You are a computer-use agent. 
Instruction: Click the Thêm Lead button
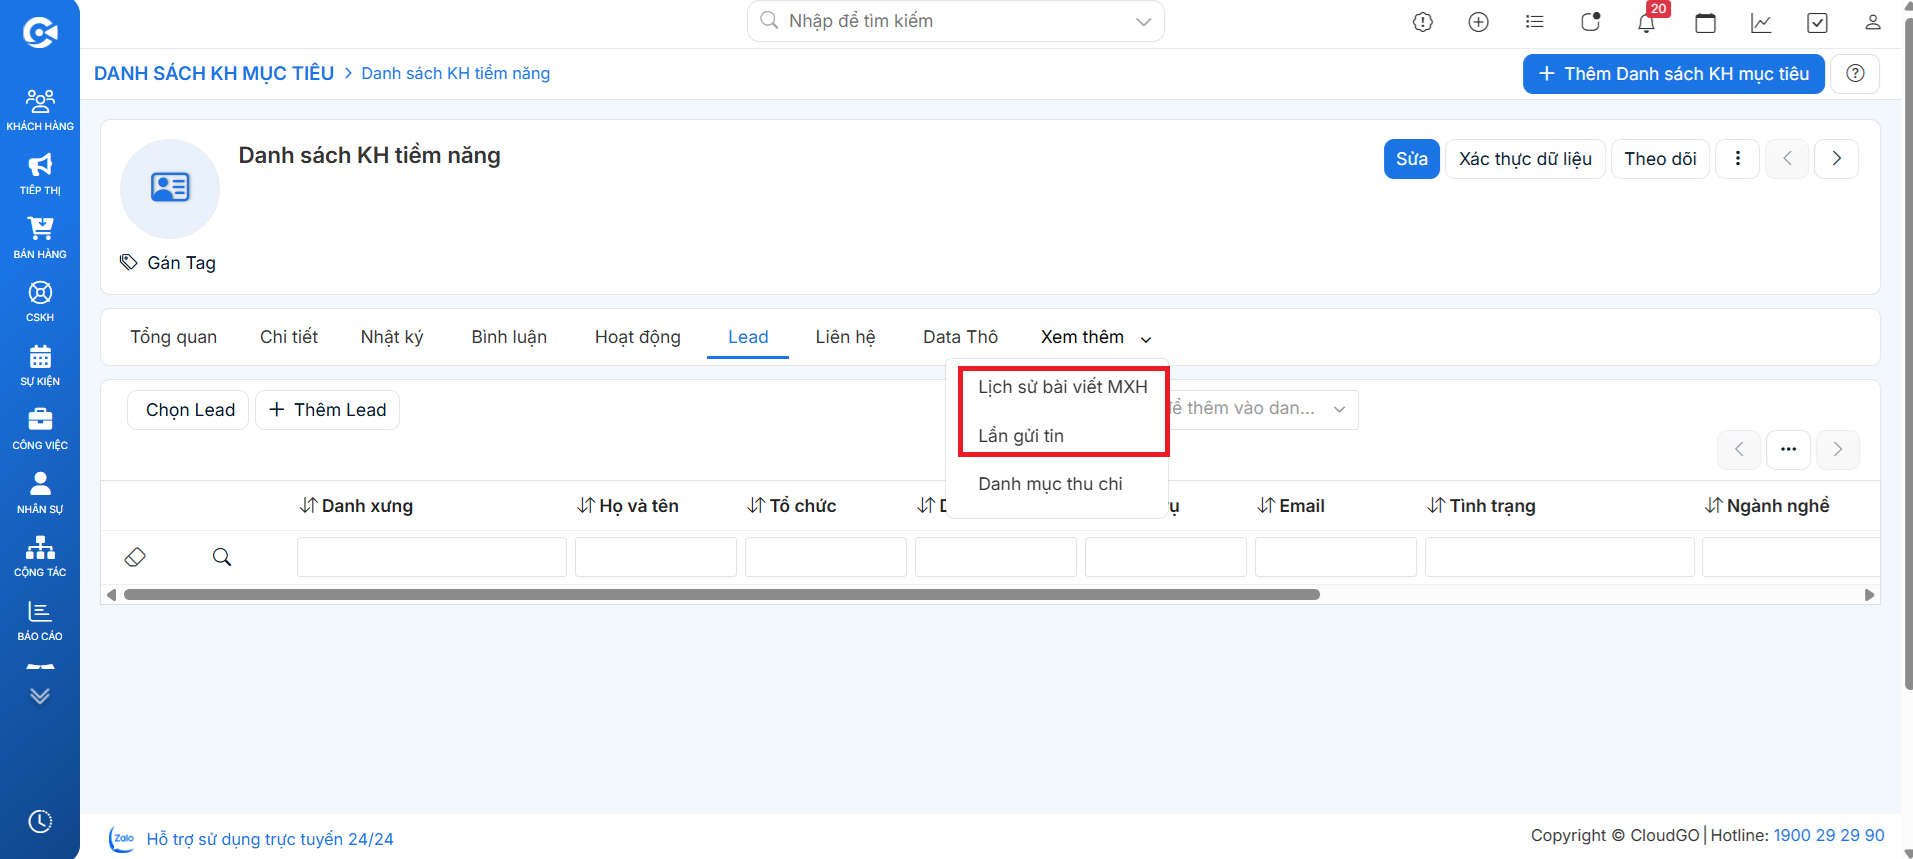coord(327,410)
